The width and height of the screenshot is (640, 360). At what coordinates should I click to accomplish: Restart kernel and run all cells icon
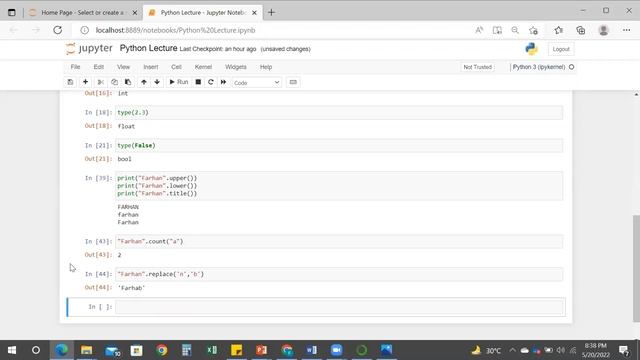click(x=223, y=82)
